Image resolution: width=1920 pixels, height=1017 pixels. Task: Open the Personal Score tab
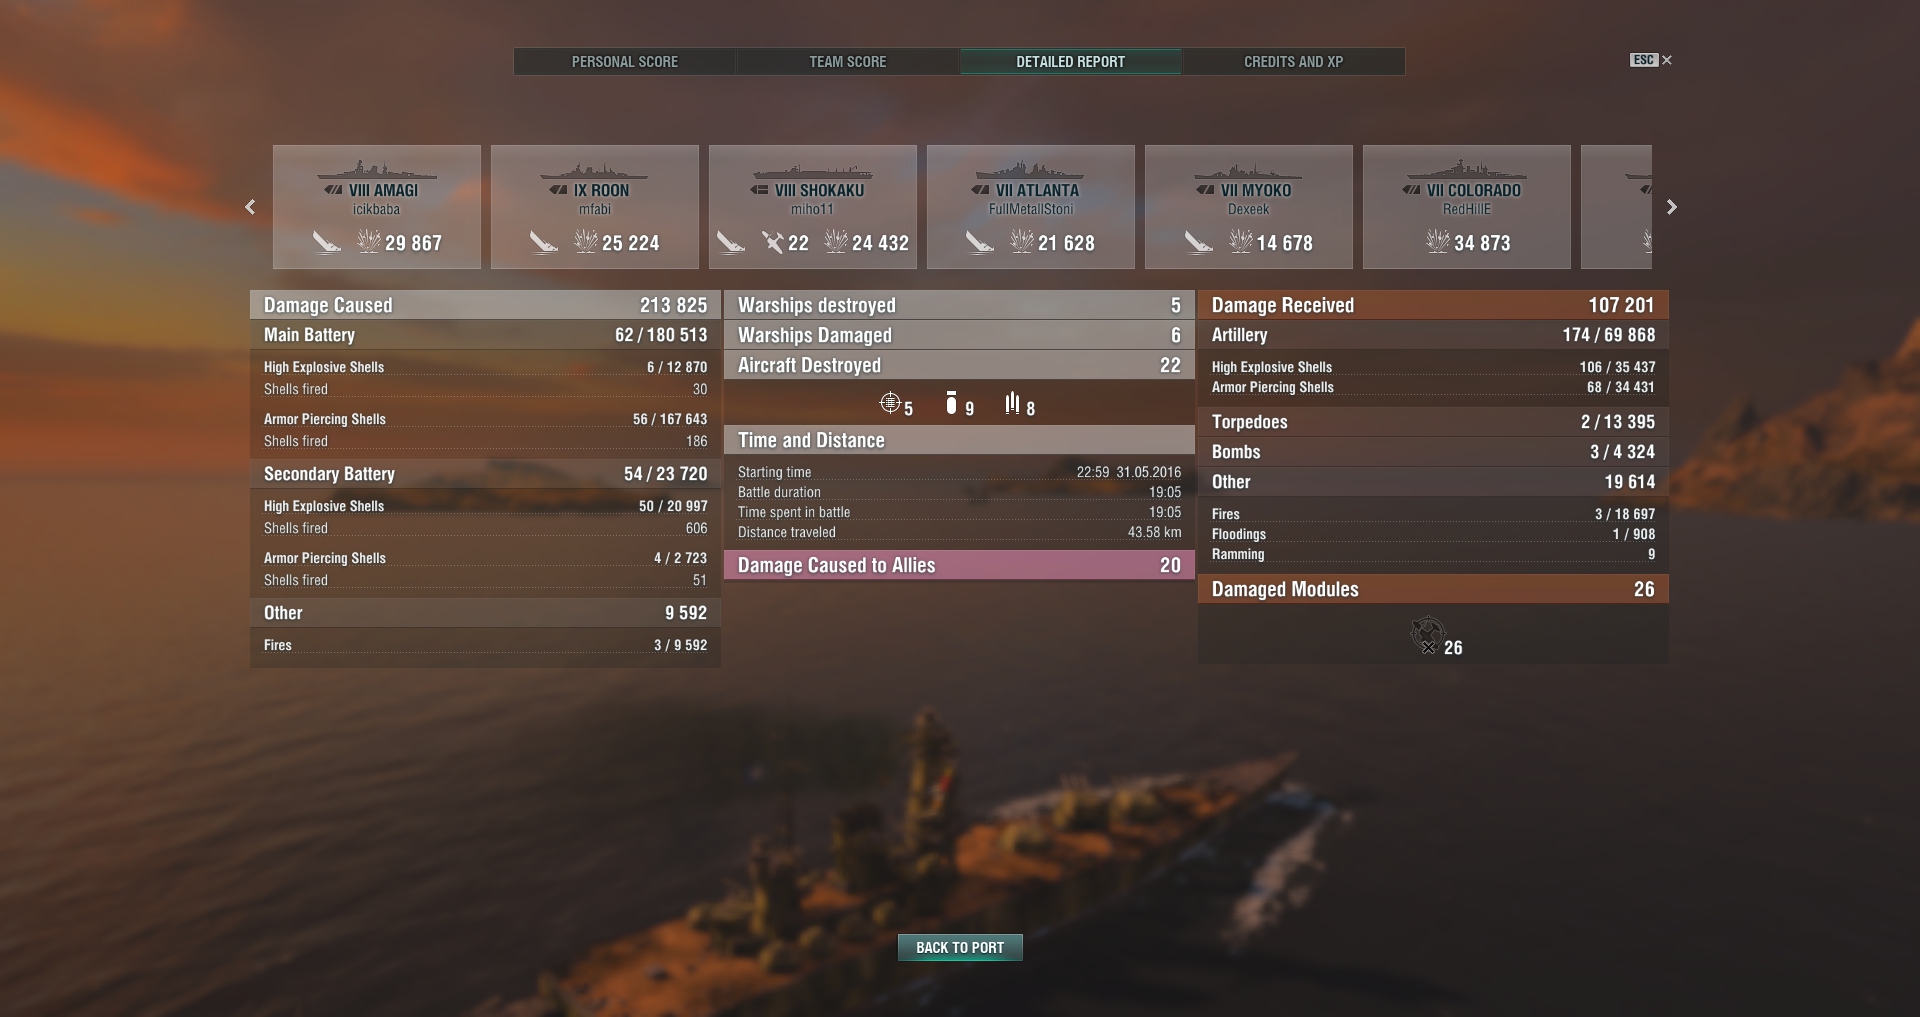(x=625, y=61)
